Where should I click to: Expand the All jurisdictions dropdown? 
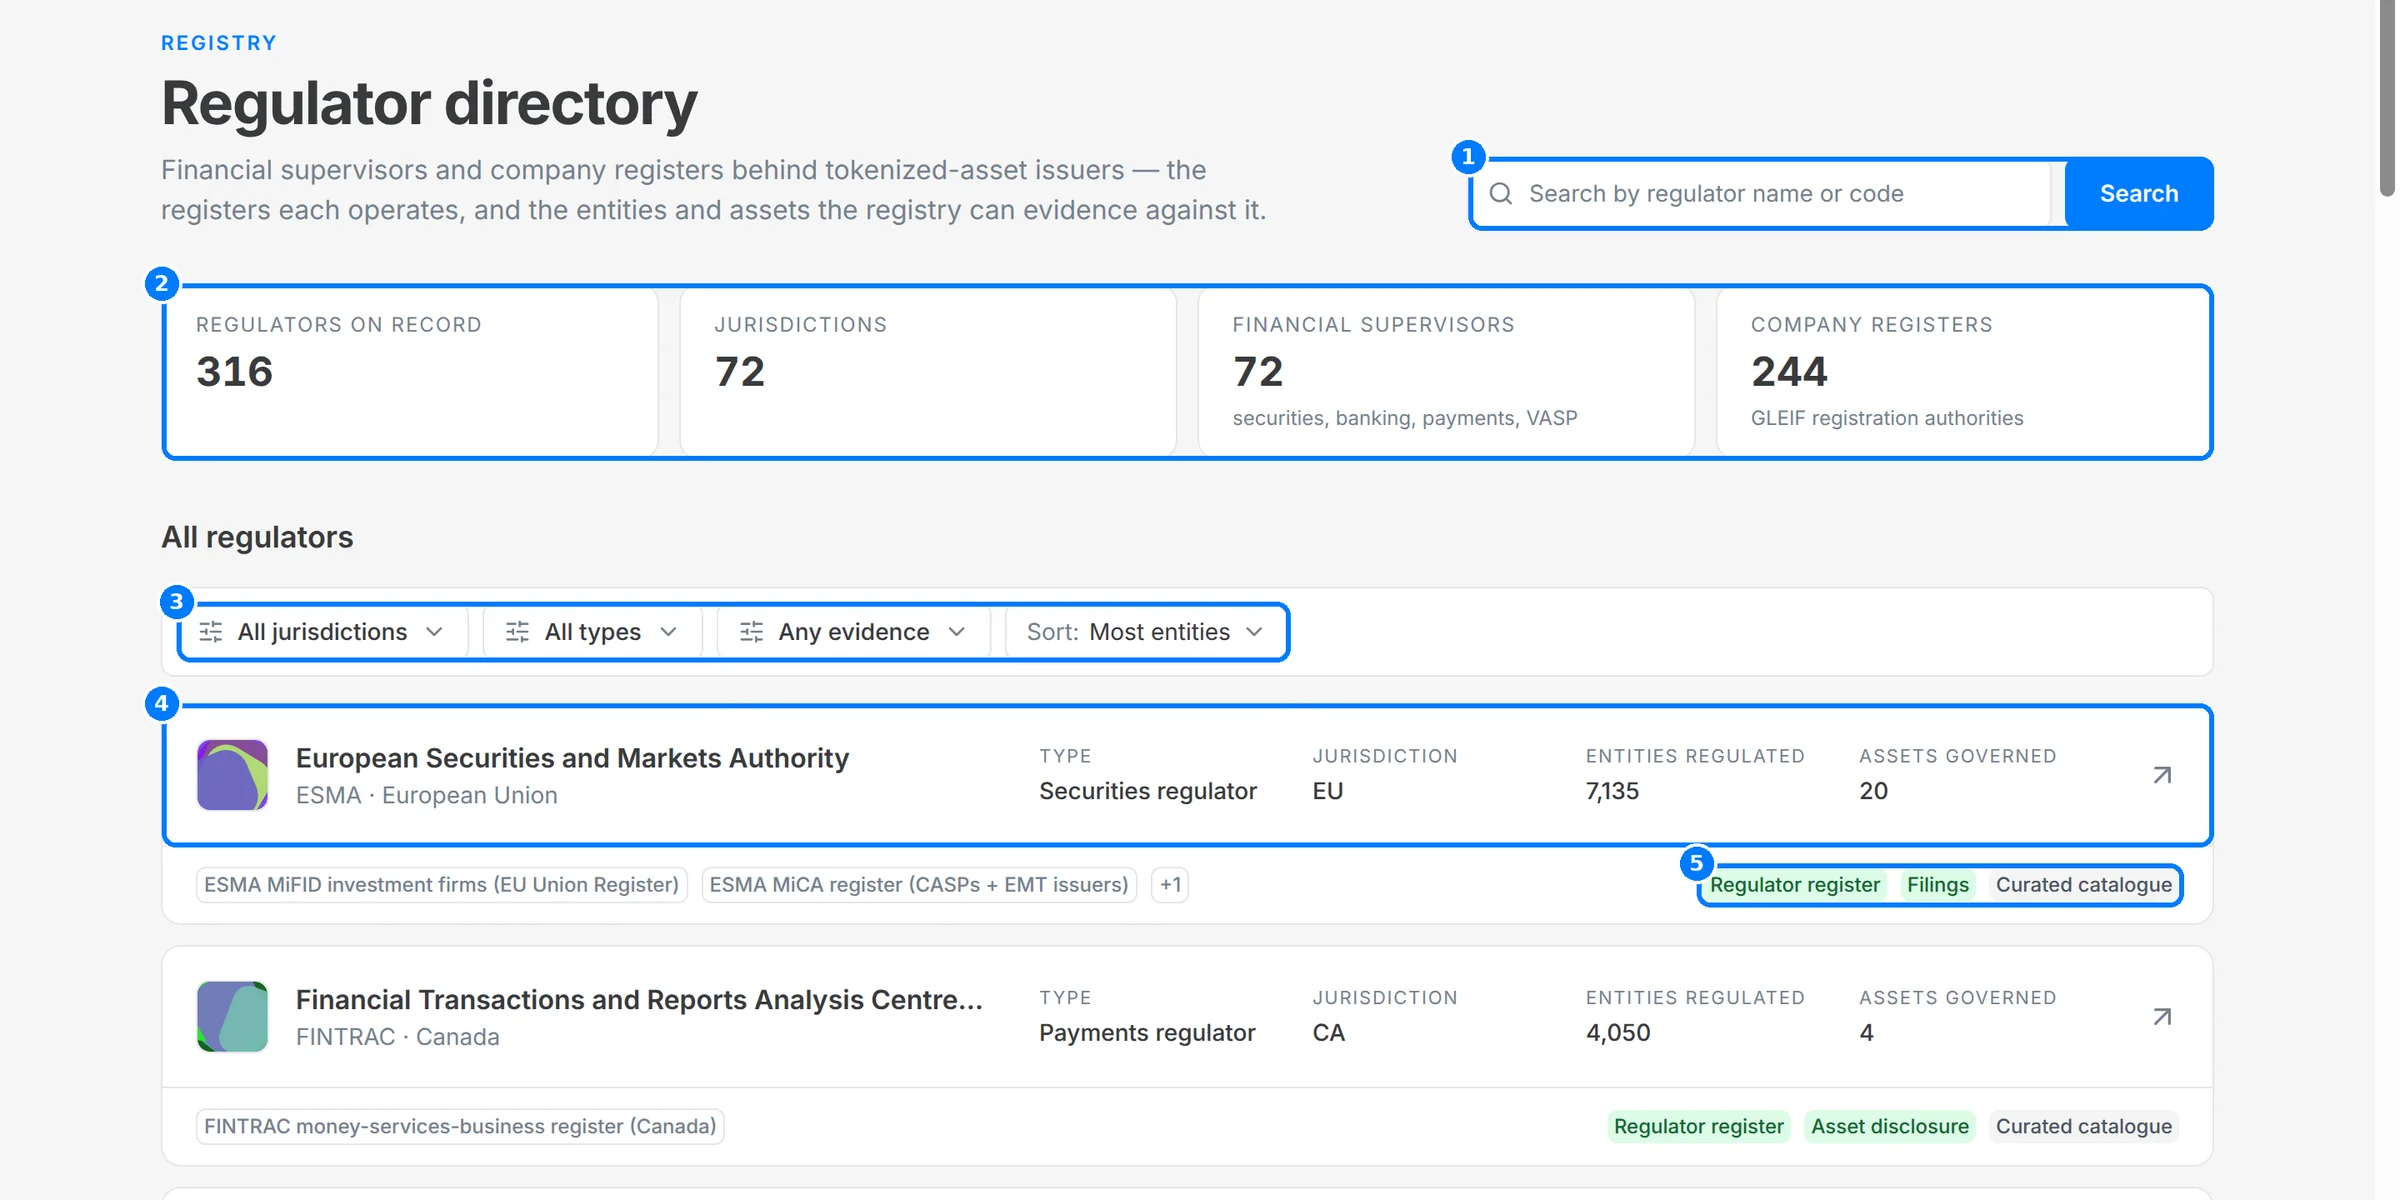(323, 632)
